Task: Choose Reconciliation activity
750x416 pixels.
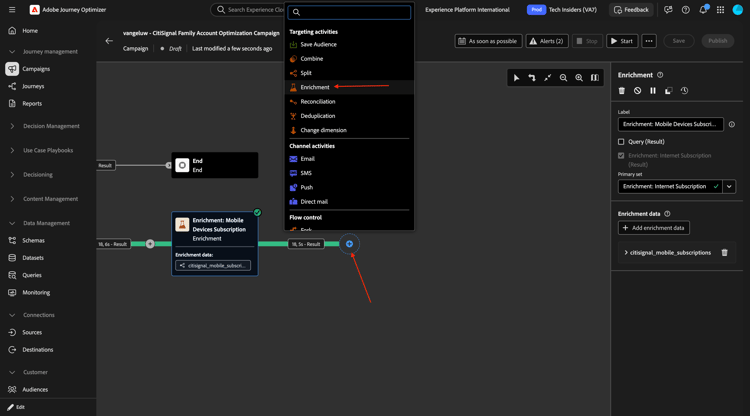Action: click(349, 101)
